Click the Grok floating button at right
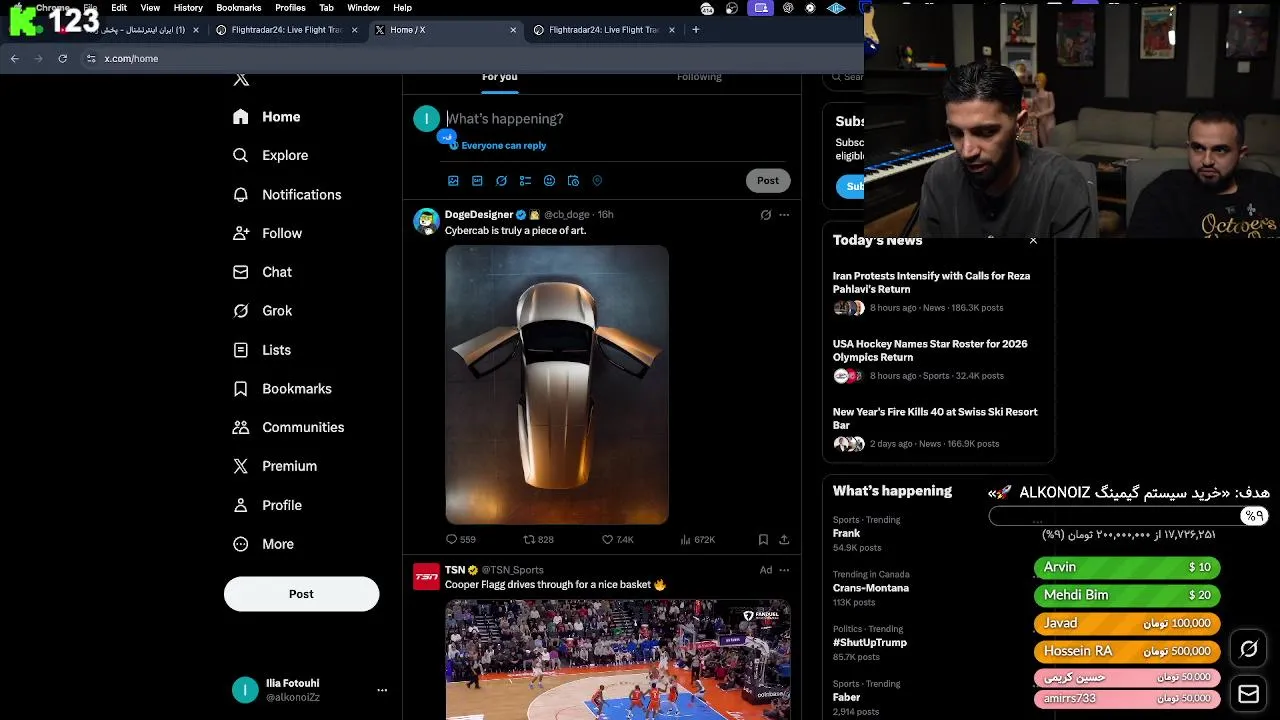 (1249, 650)
